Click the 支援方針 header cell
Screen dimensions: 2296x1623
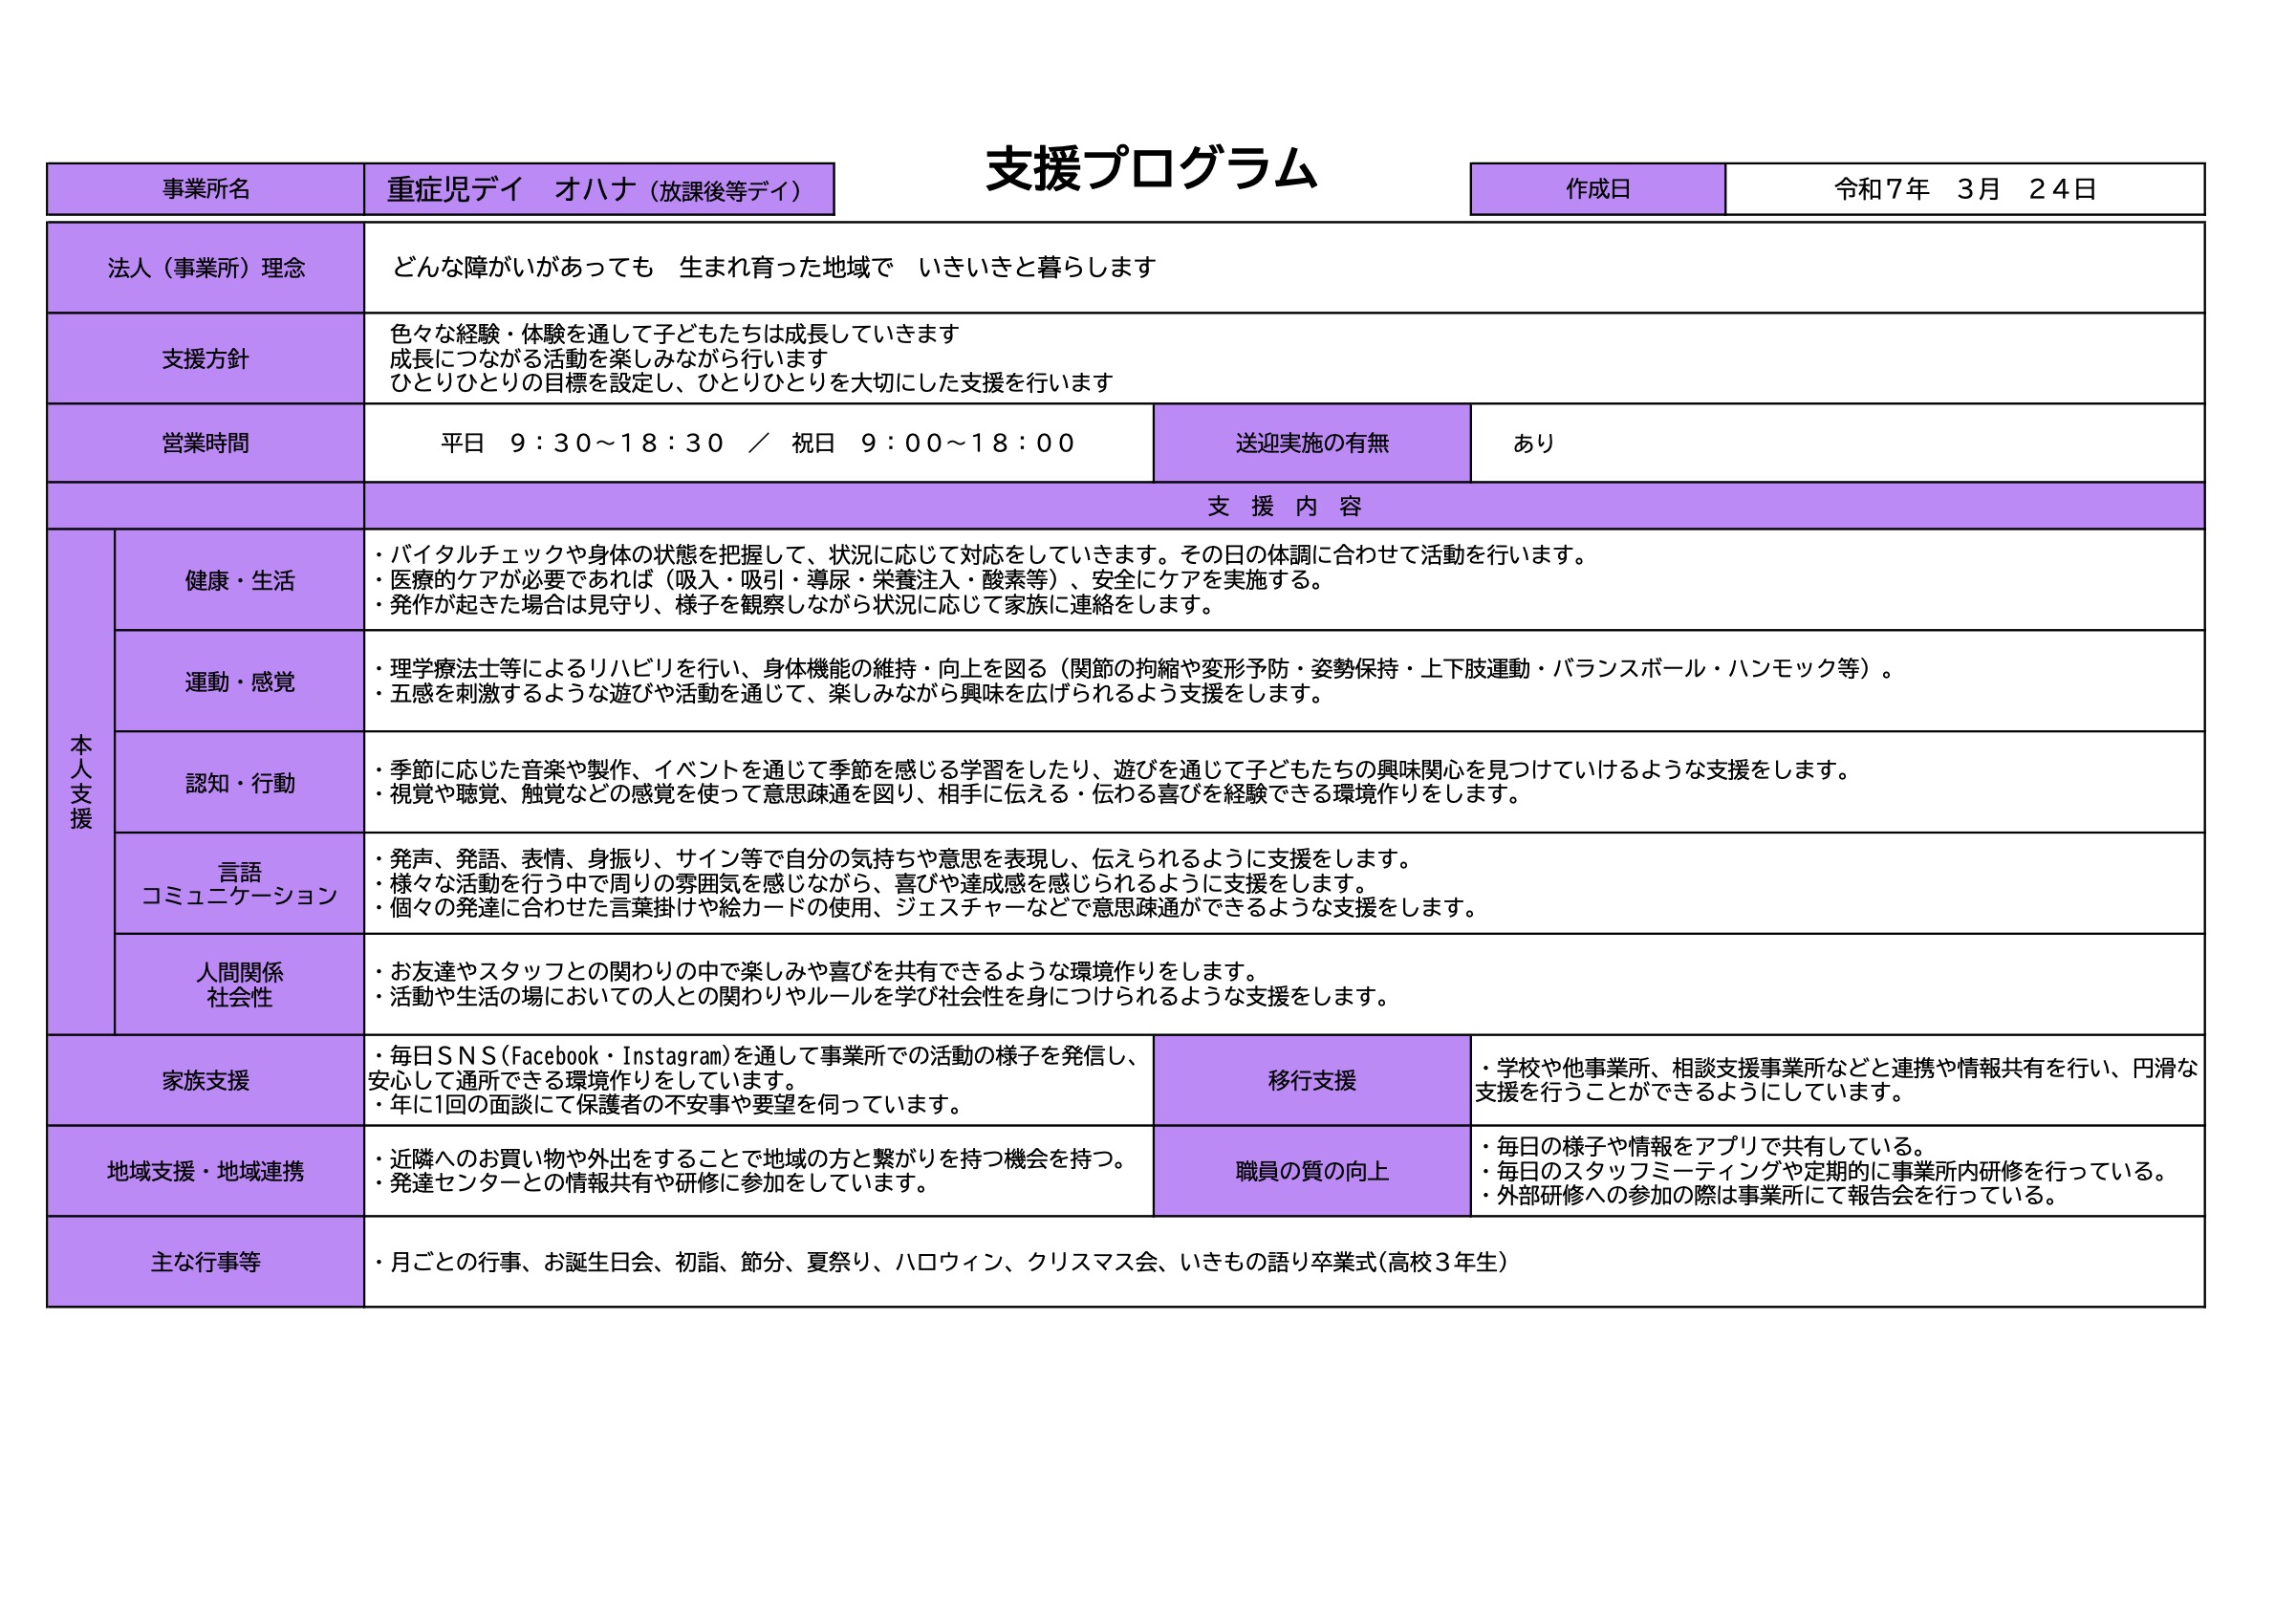coord(205,359)
